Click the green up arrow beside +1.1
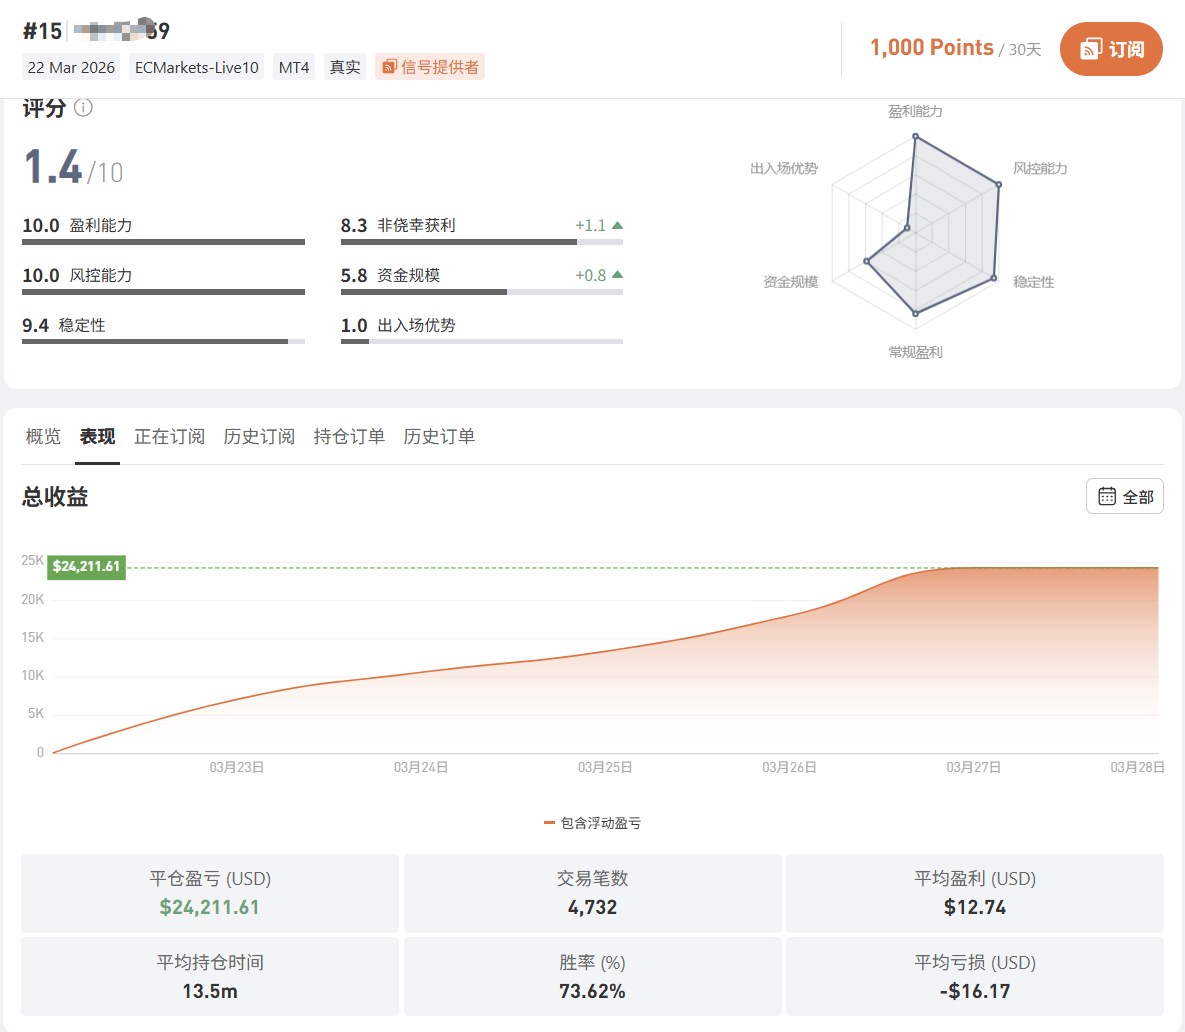Screen dimensions: 1185x1032 pos(617,225)
